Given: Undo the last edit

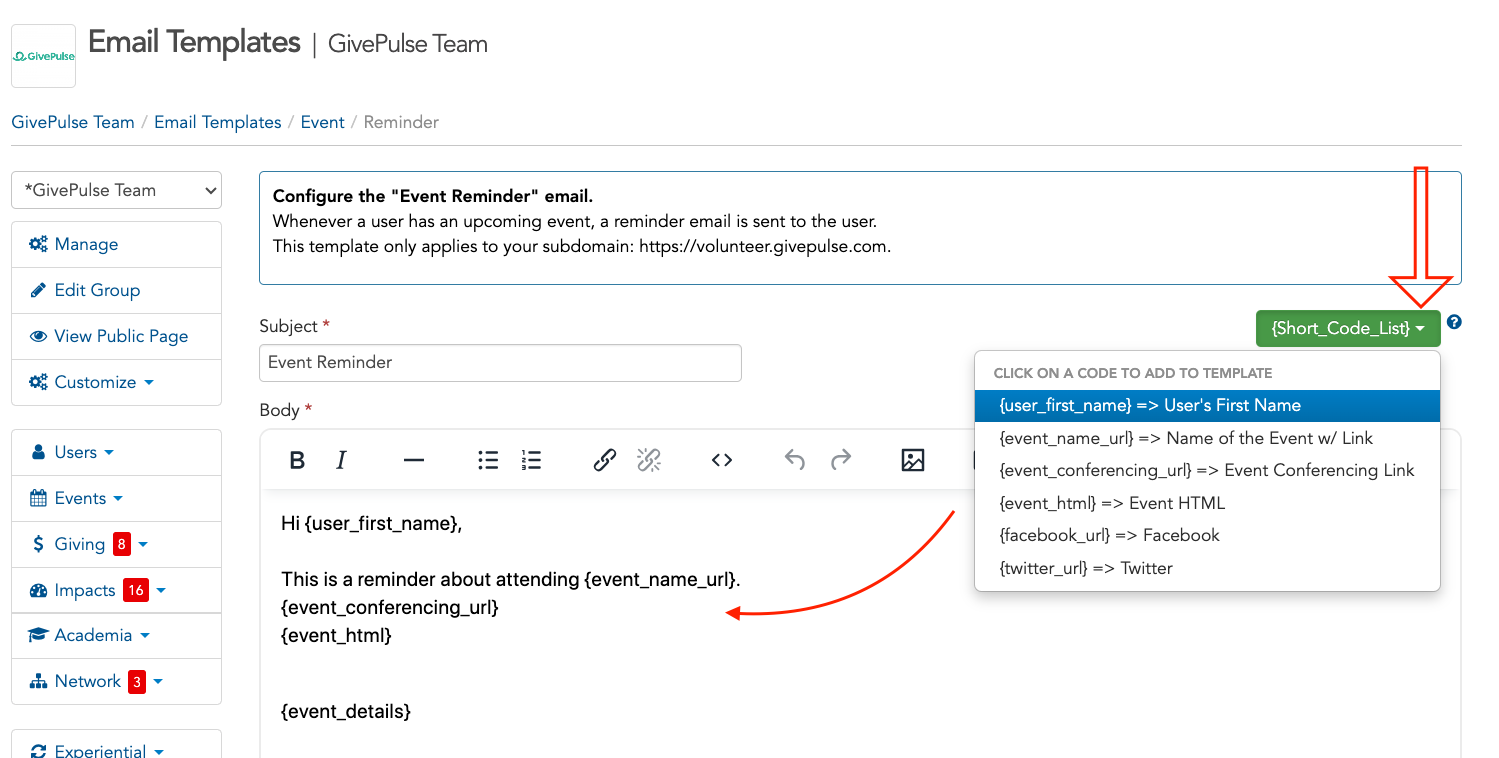Looking at the screenshot, I should point(795,460).
